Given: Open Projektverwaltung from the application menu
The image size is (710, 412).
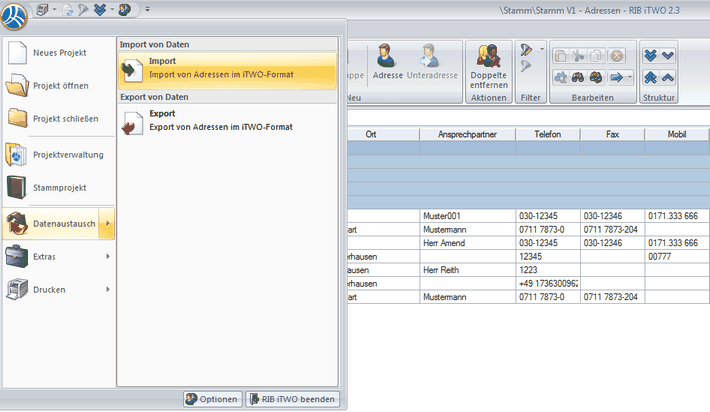Looking at the screenshot, I should [57, 154].
